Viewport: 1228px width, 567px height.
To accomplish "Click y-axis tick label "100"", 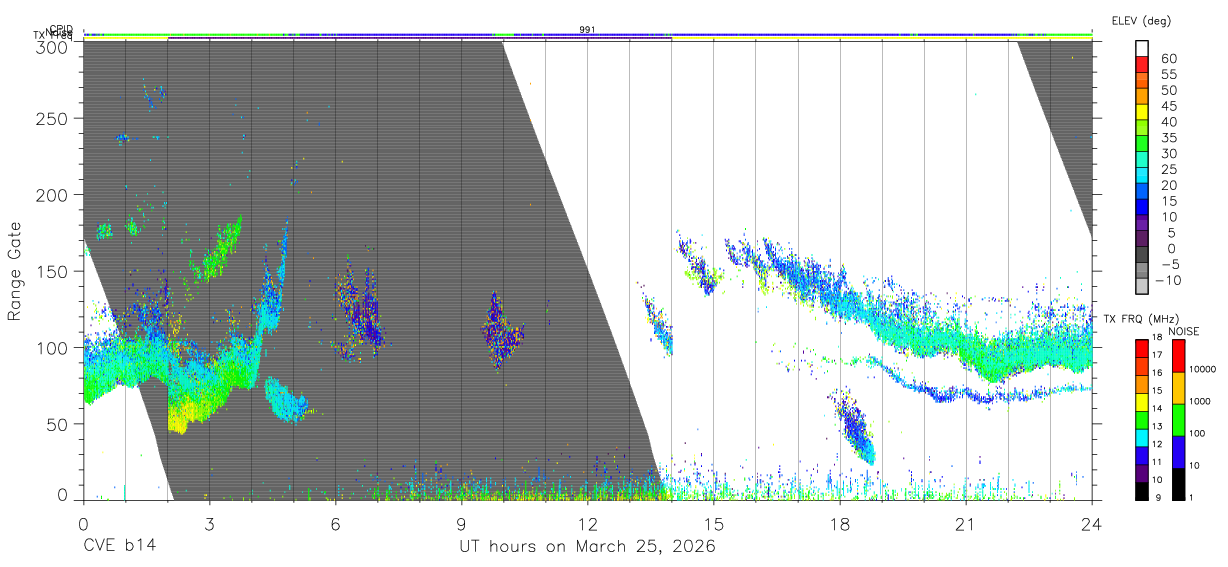I will (x=53, y=347).
